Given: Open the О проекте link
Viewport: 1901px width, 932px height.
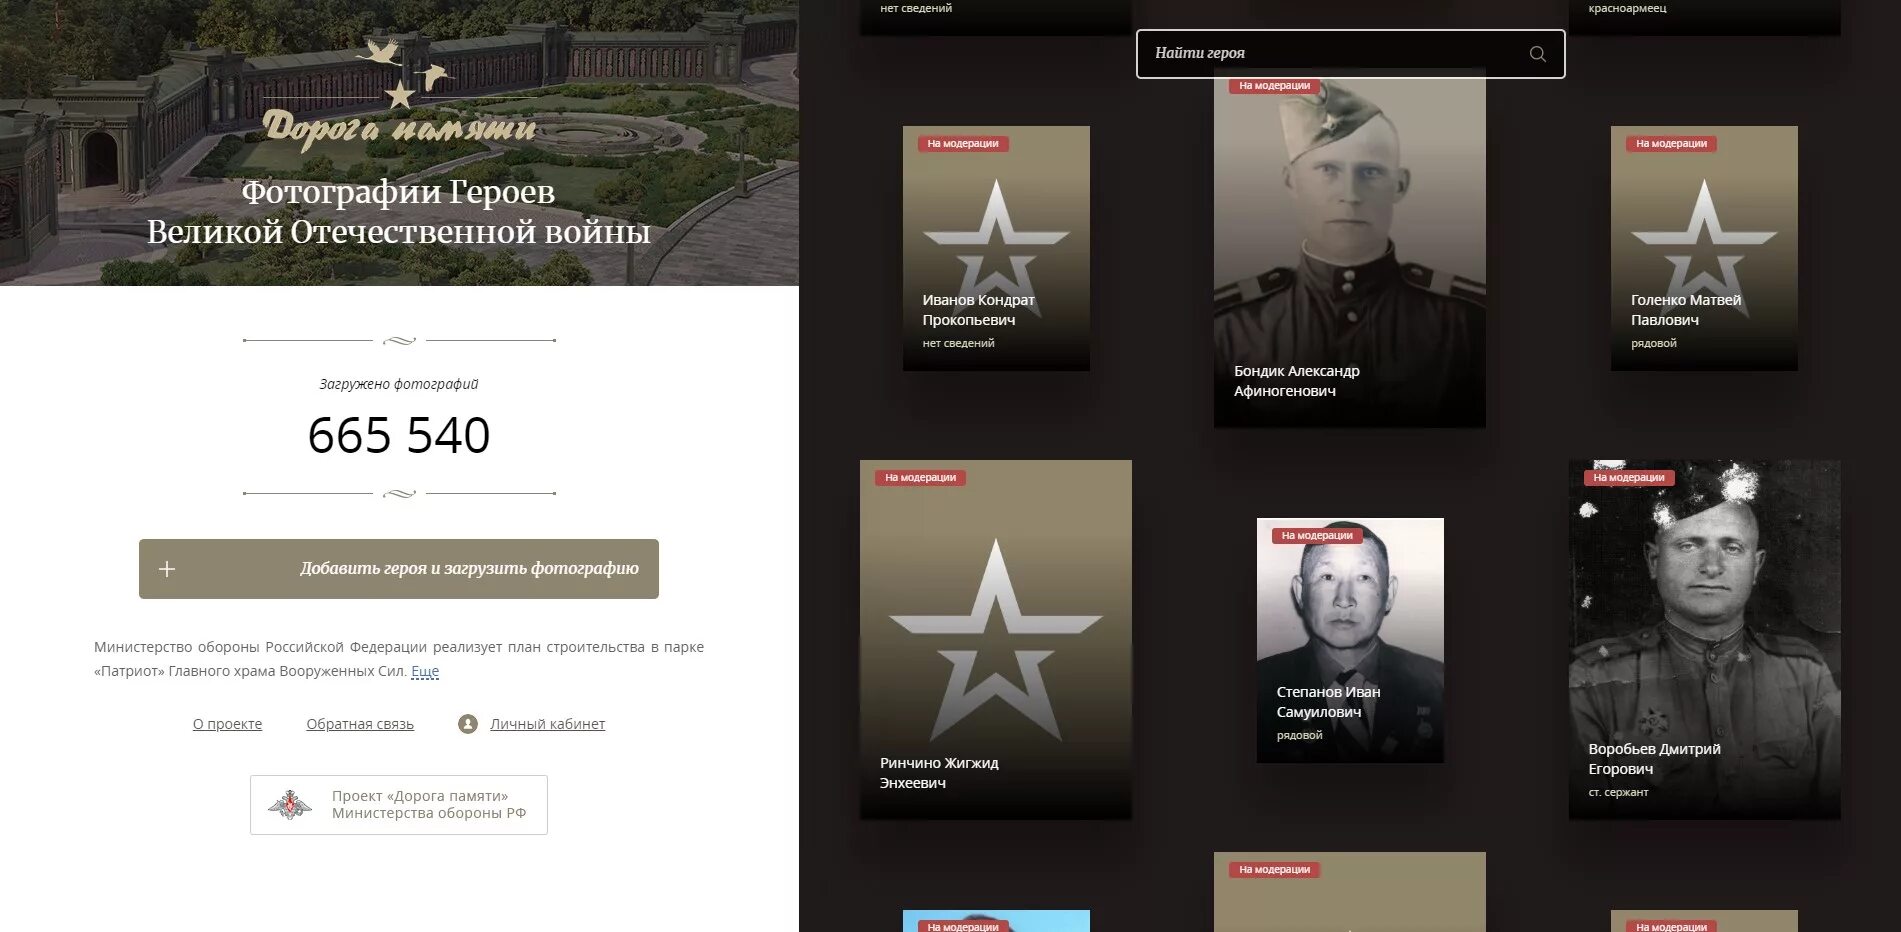Looking at the screenshot, I should pyautogui.click(x=227, y=724).
